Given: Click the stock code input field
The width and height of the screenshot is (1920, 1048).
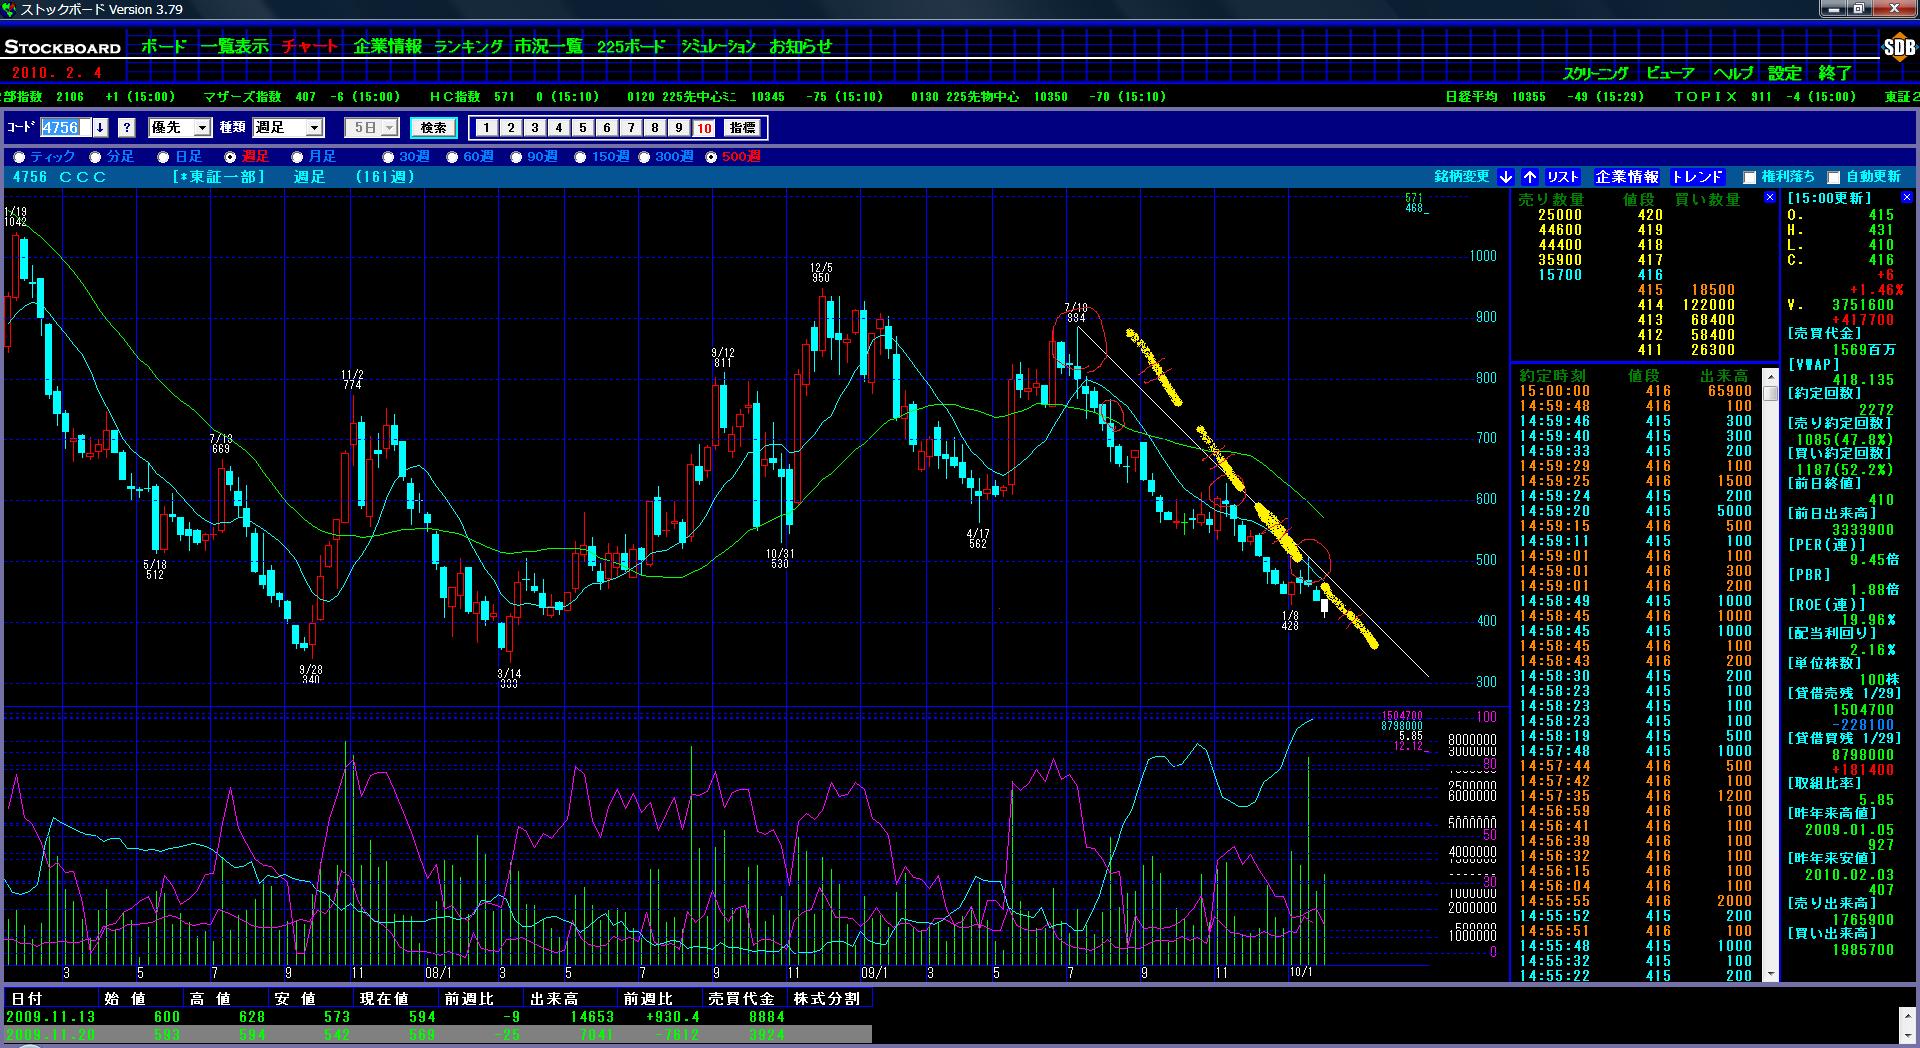Looking at the screenshot, I should click(64, 128).
